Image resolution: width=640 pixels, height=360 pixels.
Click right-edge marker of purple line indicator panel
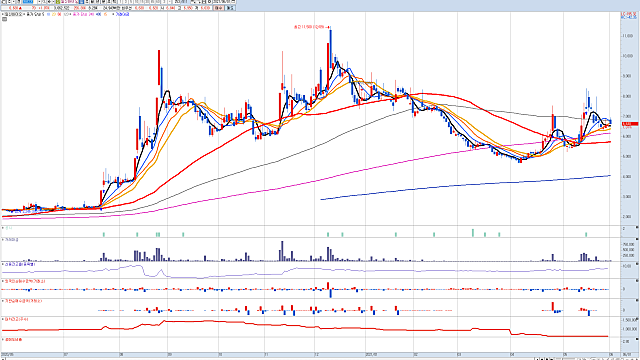coord(637,263)
